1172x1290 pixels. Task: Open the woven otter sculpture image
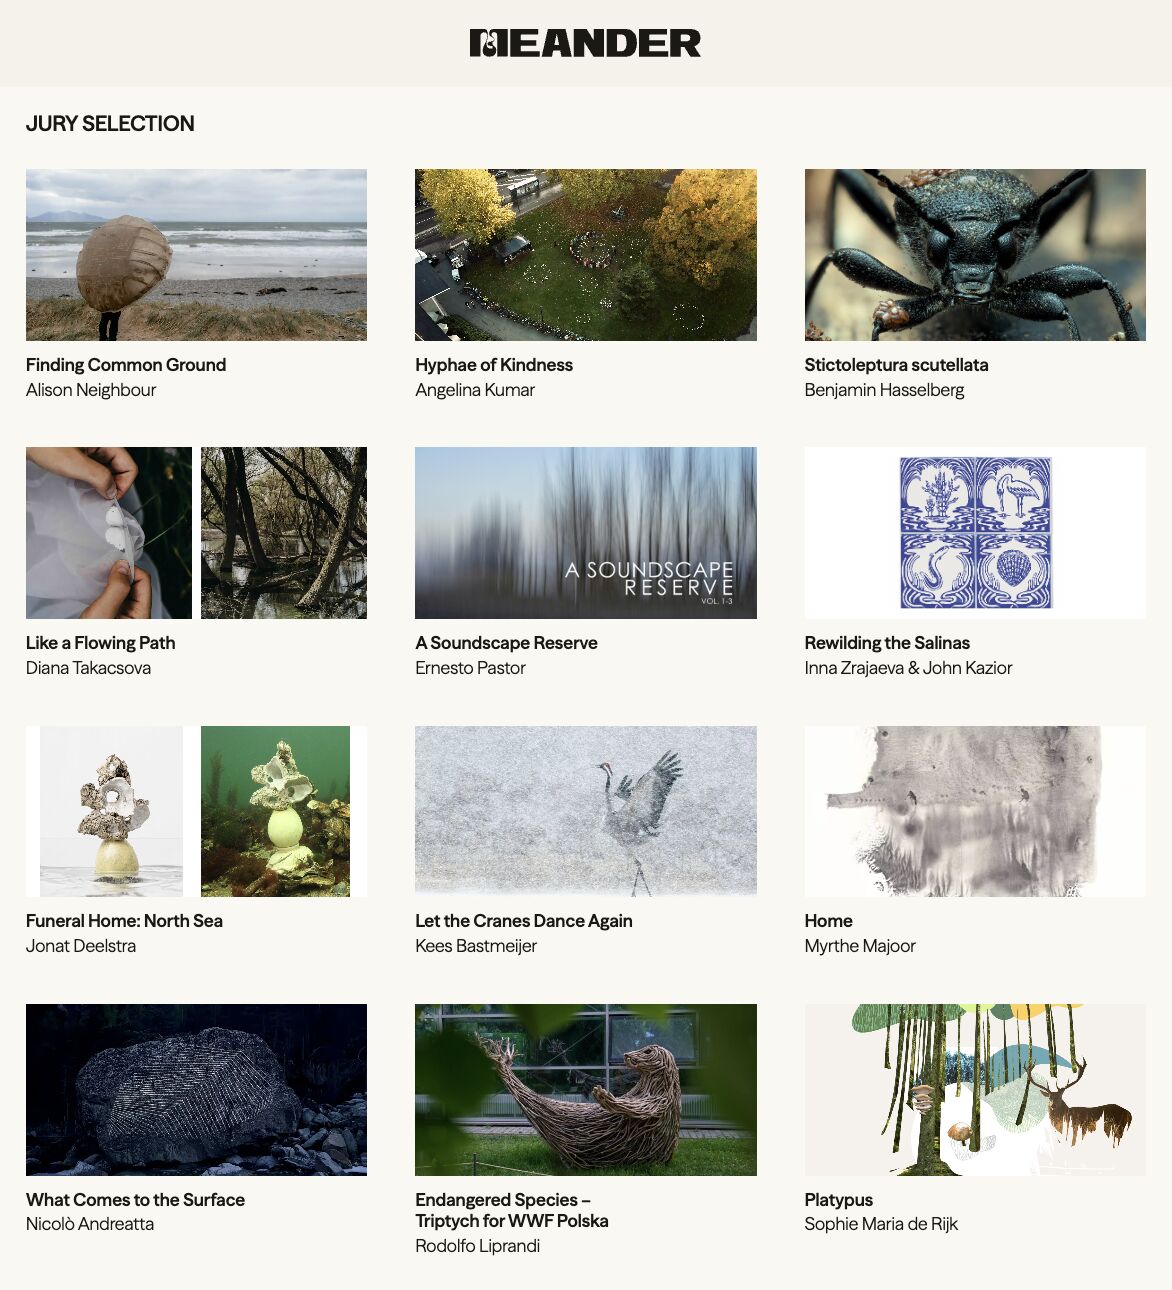pyautogui.click(x=586, y=1090)
